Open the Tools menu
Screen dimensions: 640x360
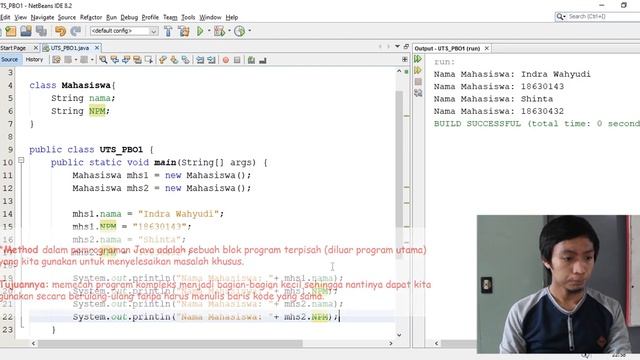click(188, 18)
